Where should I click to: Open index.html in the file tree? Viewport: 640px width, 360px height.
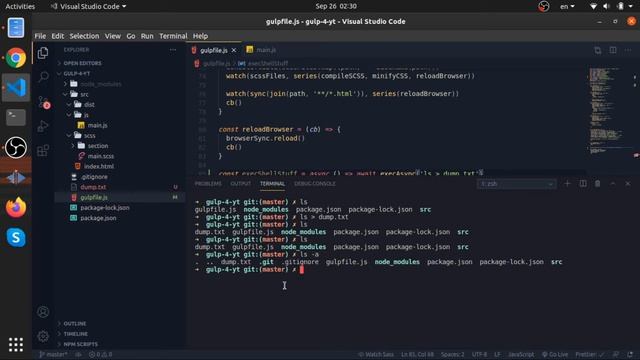click(x=99, y=167)
